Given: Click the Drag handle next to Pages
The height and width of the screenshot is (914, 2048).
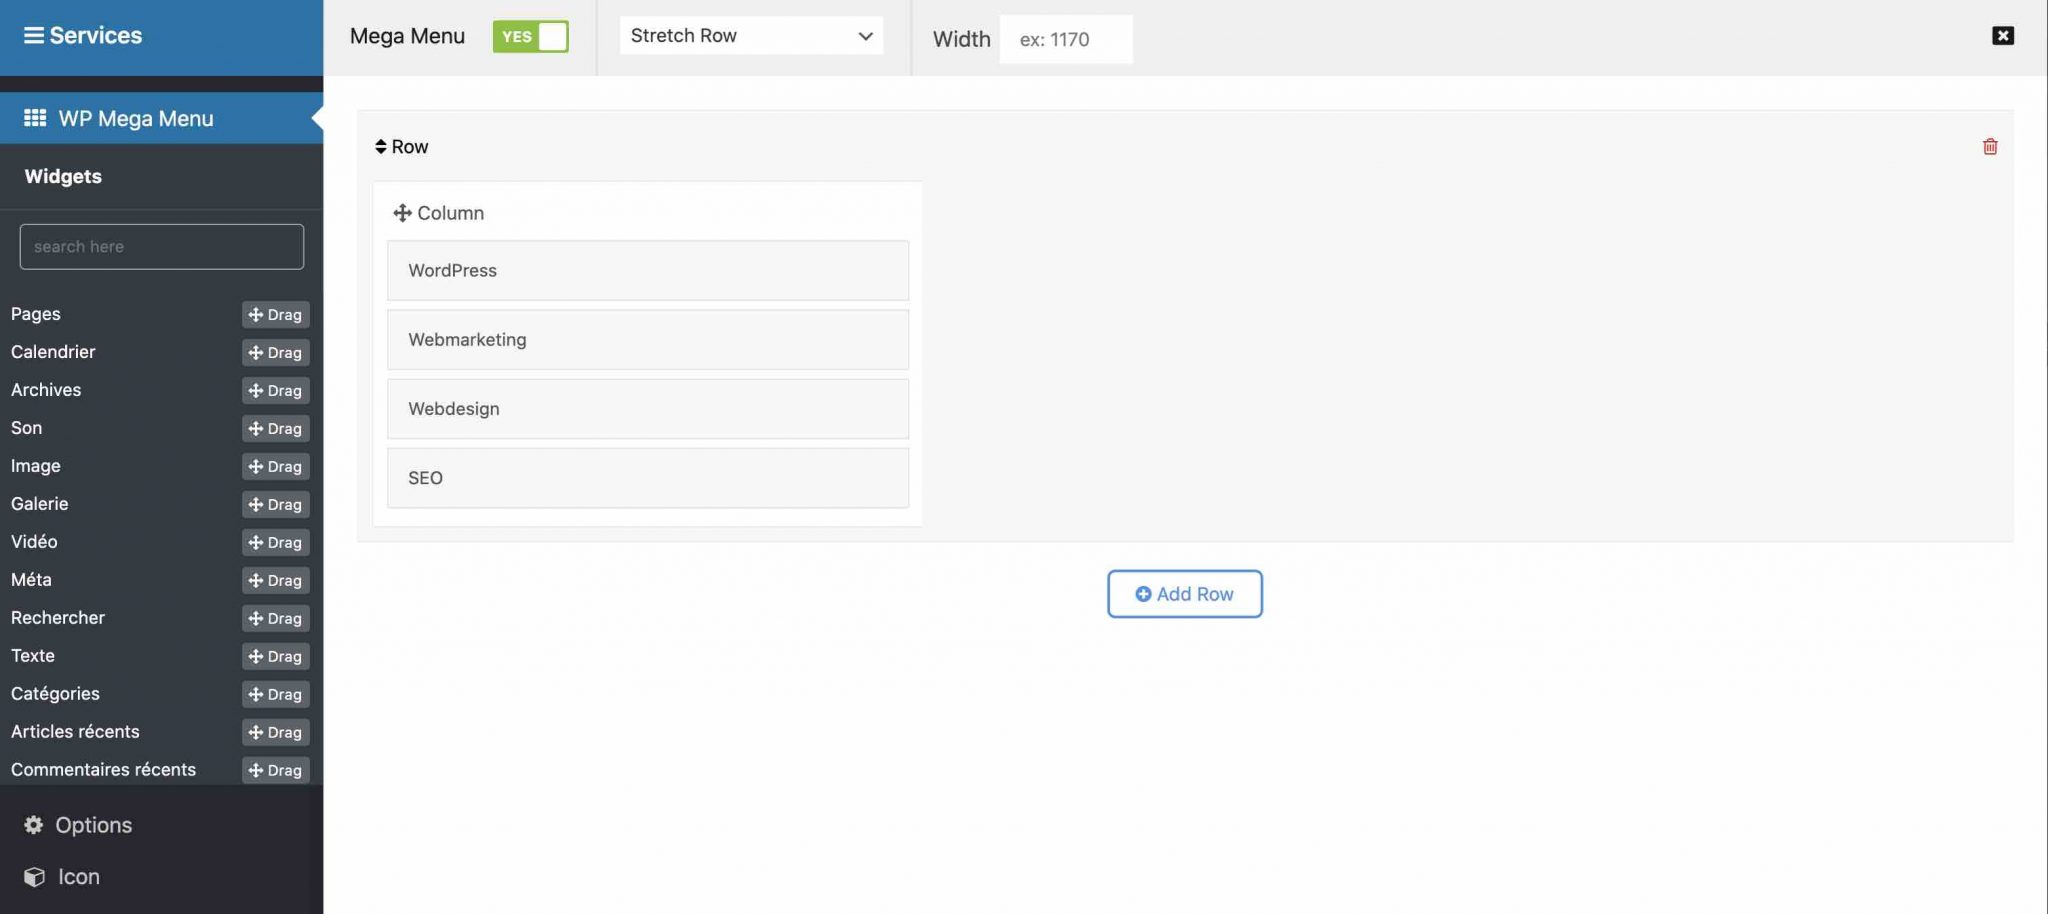Looking at the screenshot, I should [x=276, y=314].
